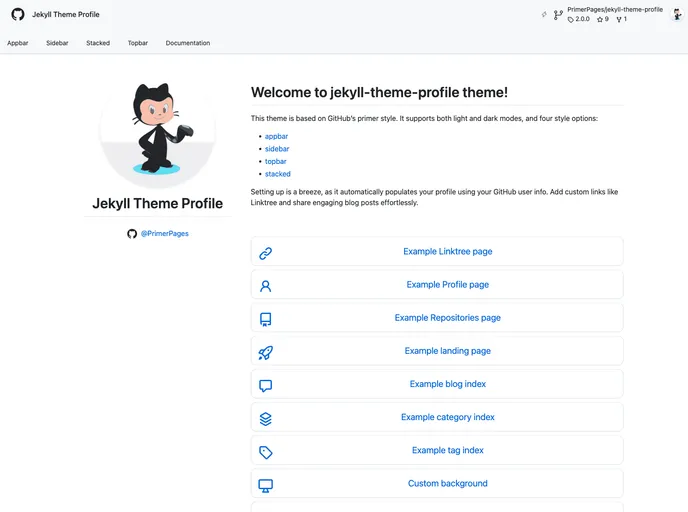688x512 pixels.
Task: Click the git branch repository icon
Action: [x=558, y=15]
